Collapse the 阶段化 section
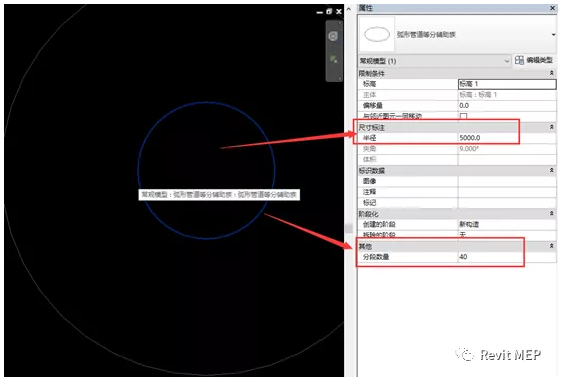Image resolution: width=573 pixels, height=382 pixels. tap(552, 213)
